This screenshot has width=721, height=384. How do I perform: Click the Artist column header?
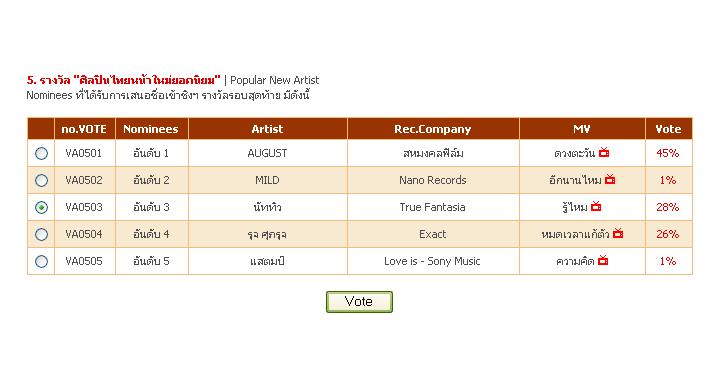click(268, 129)
